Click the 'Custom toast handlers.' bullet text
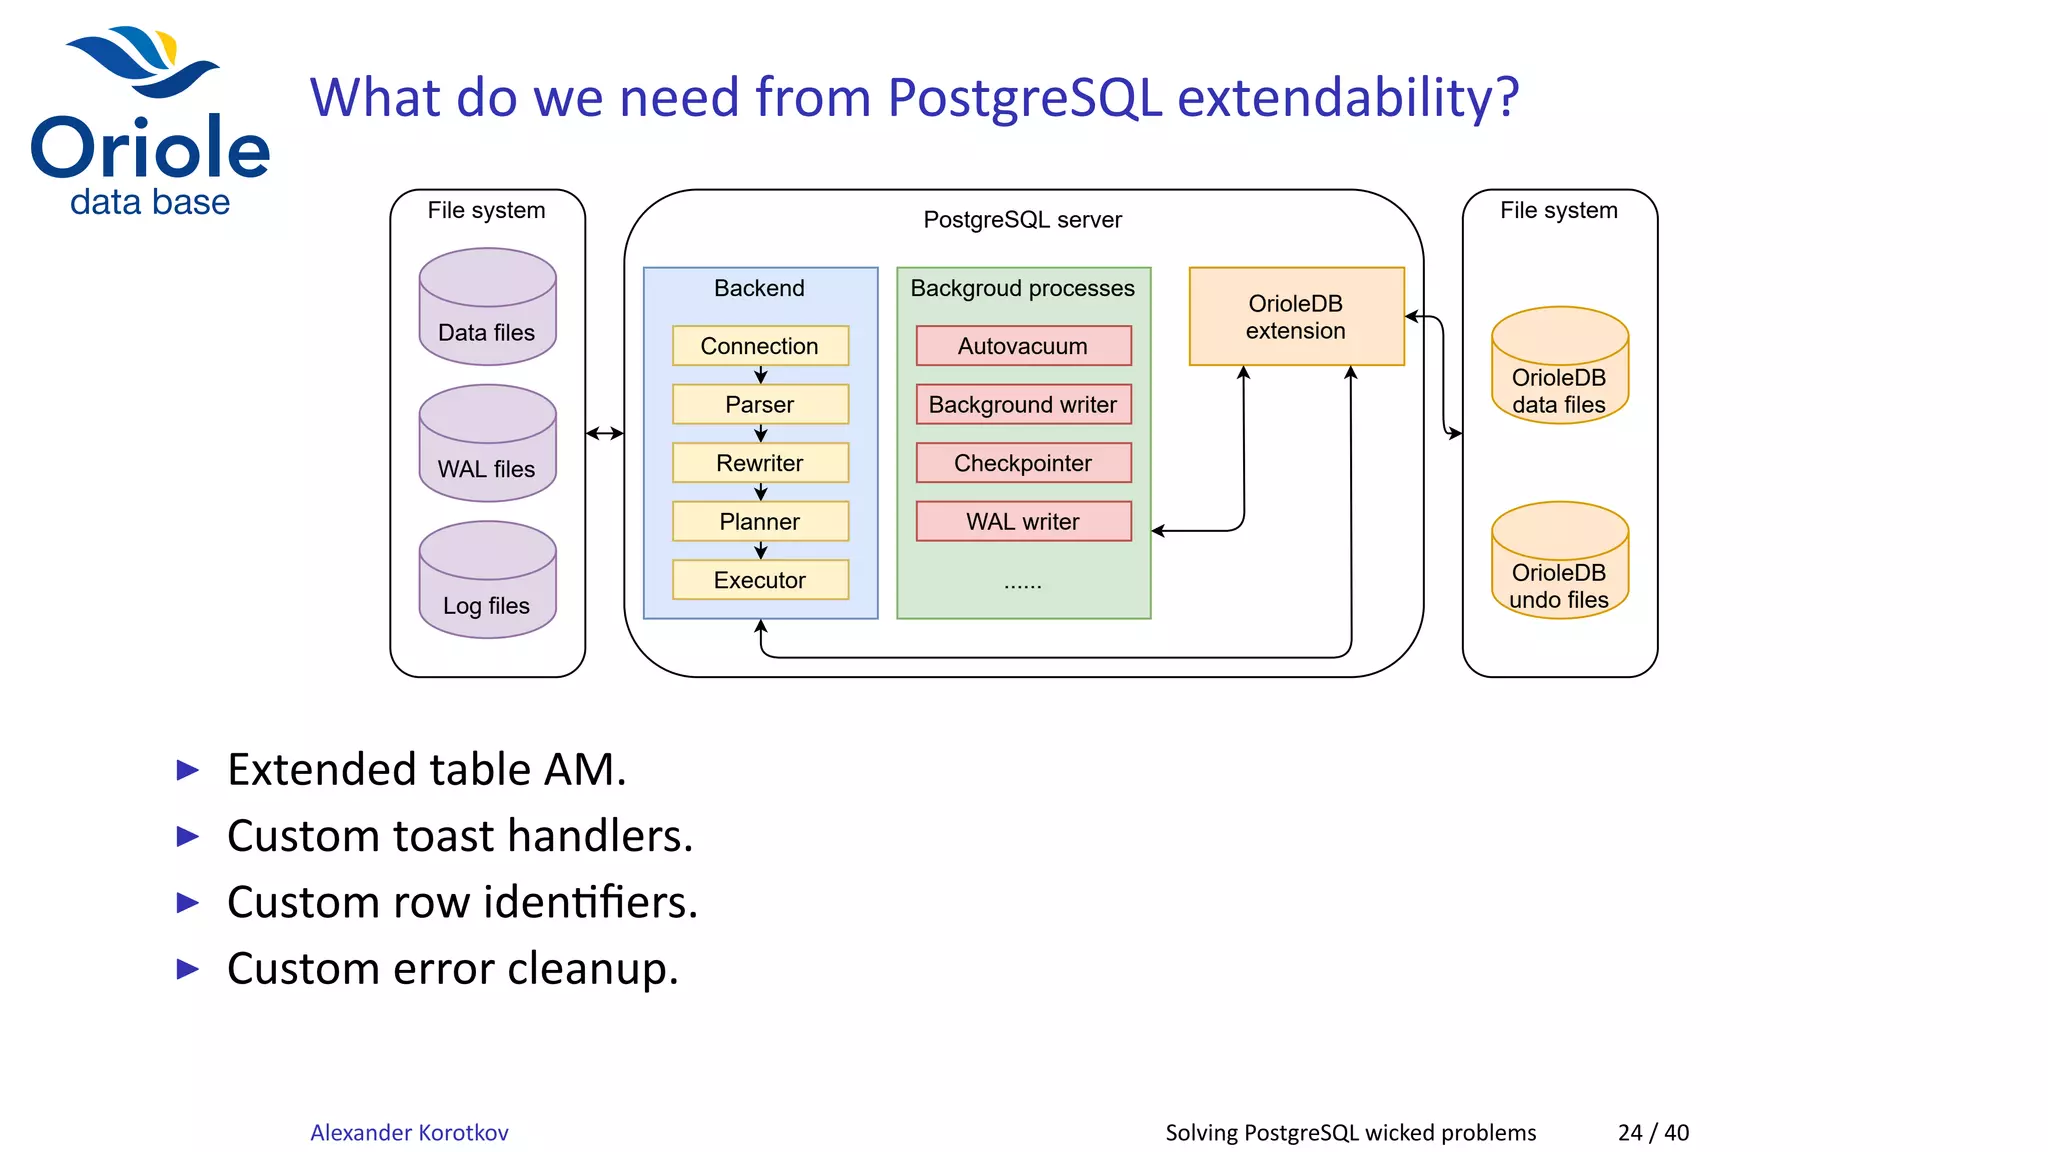This screenshot has height=1152, width=2048. [460, 835]
